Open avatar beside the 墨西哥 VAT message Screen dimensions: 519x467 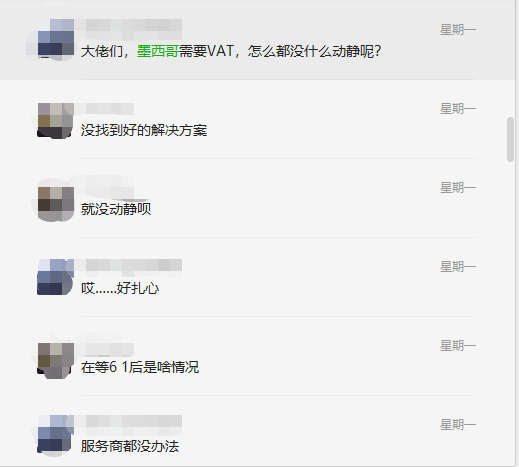click(x=56, y=39)
